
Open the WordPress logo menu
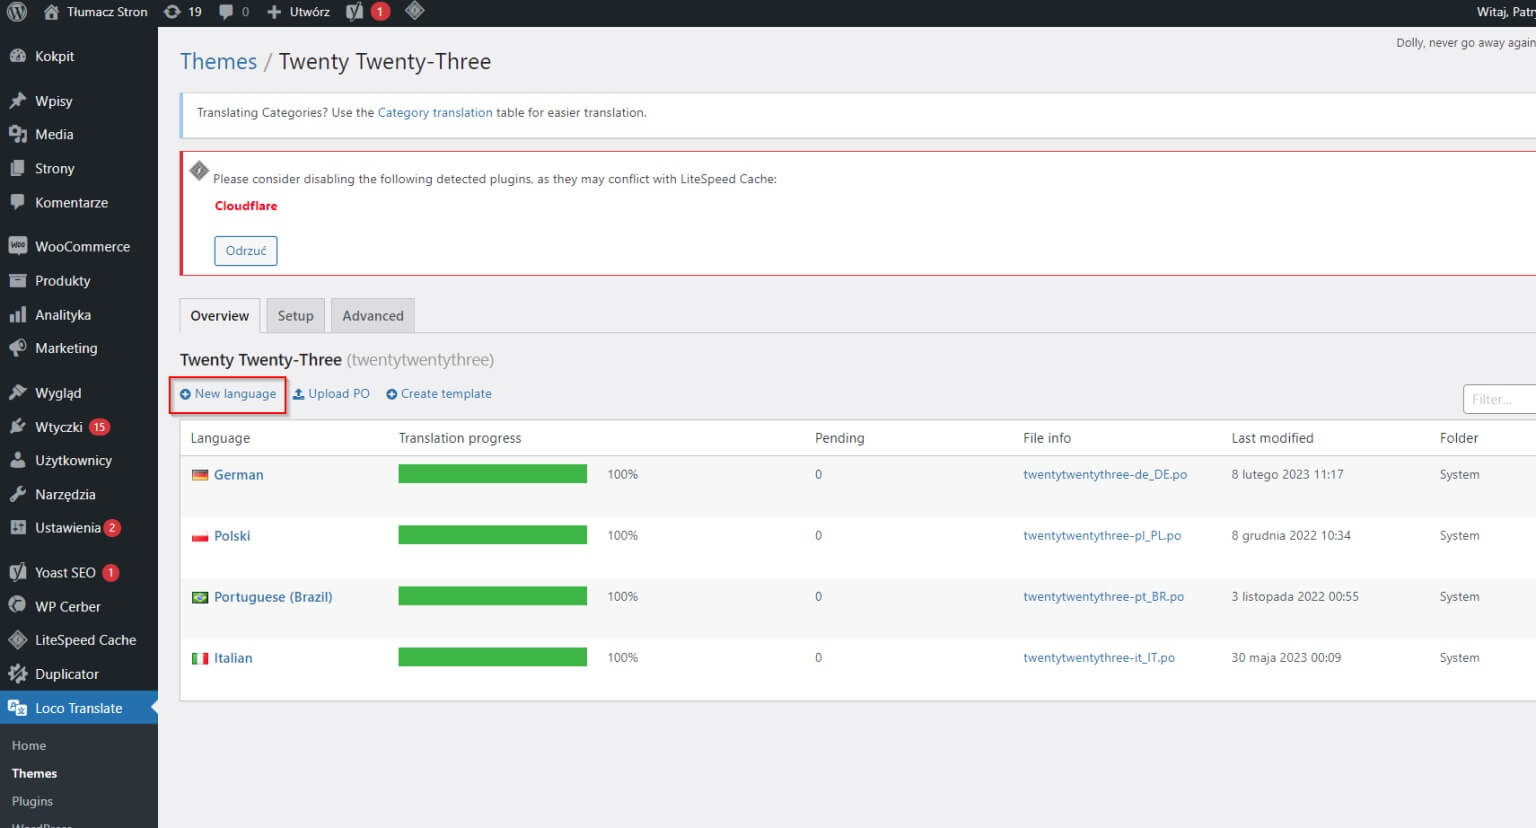(17, 12)
